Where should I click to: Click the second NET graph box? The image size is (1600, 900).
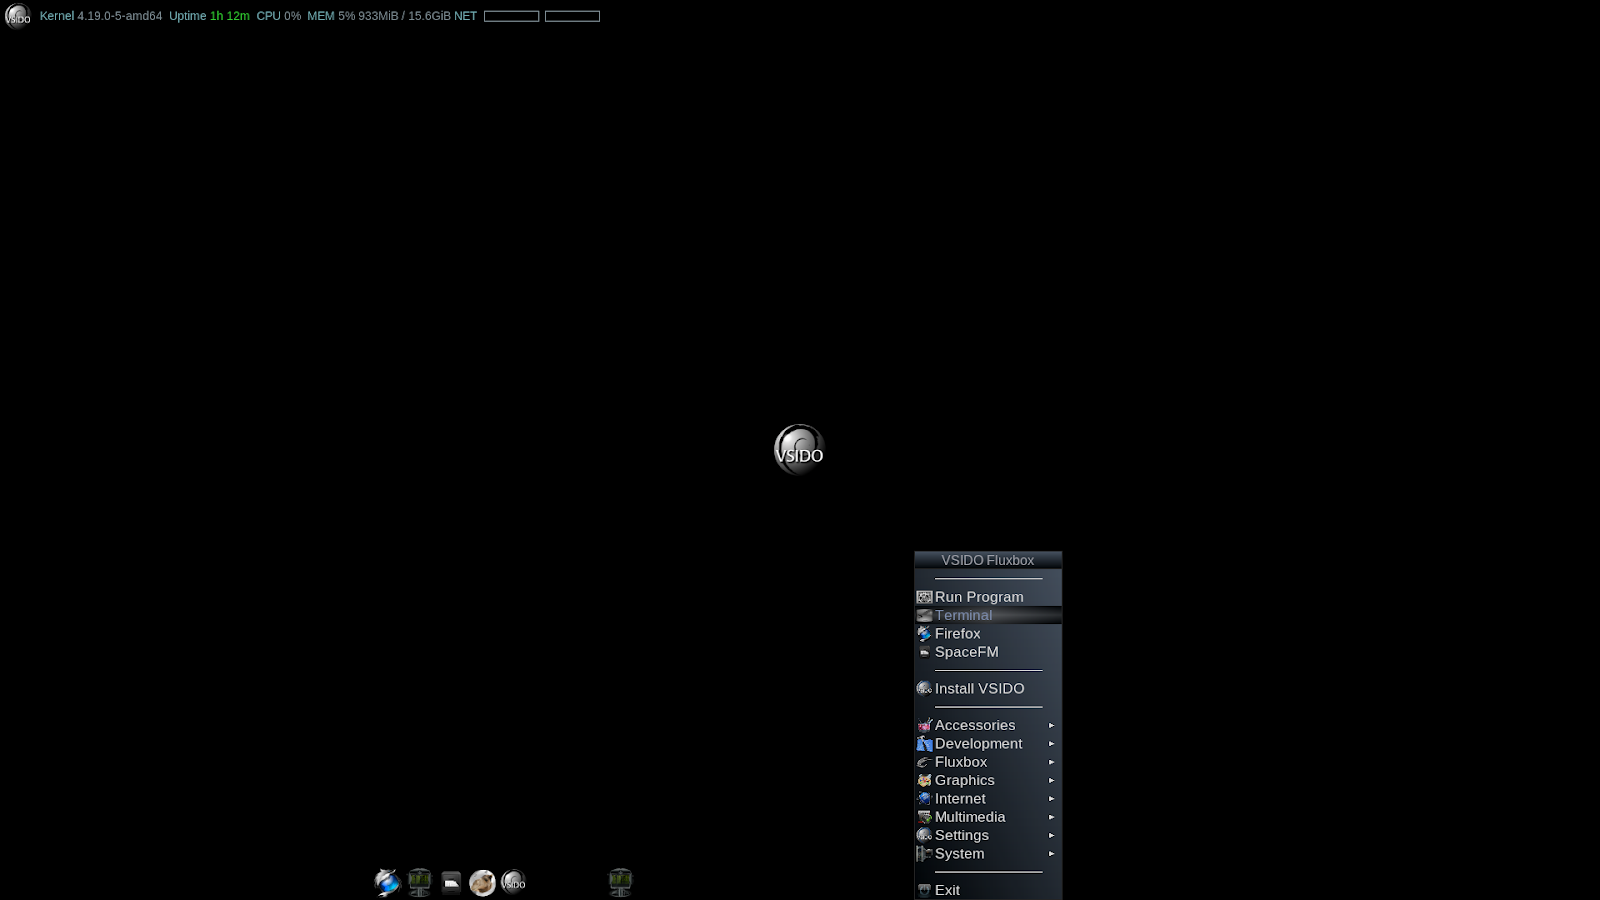point(572,16)
